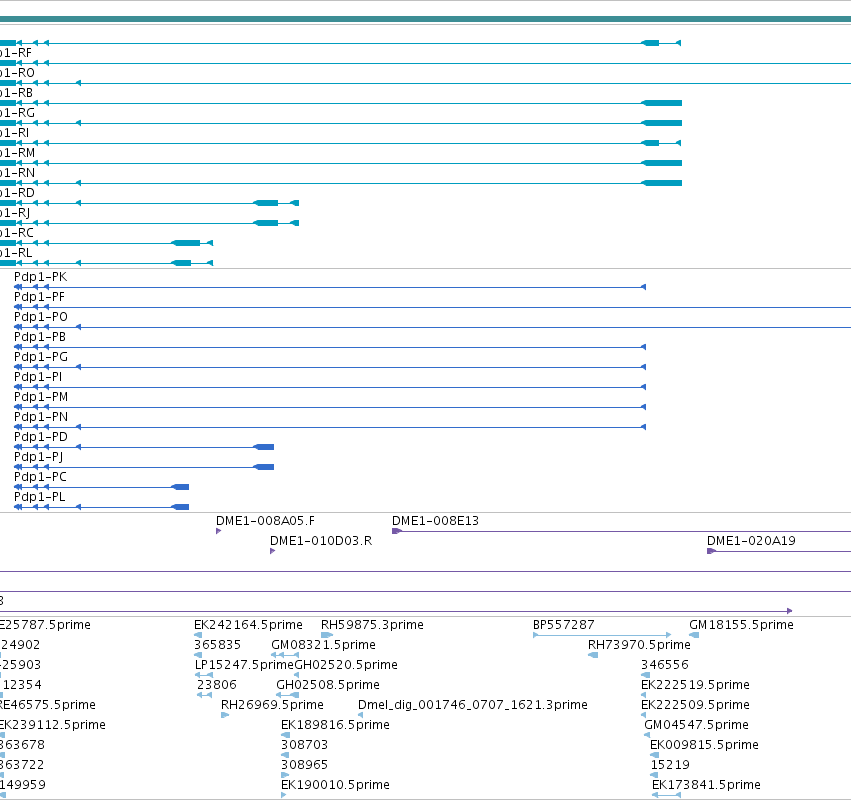This screenshot has width=851, height=800.
Task: Click the EK222509.5prime EST label
Action: 695,705
